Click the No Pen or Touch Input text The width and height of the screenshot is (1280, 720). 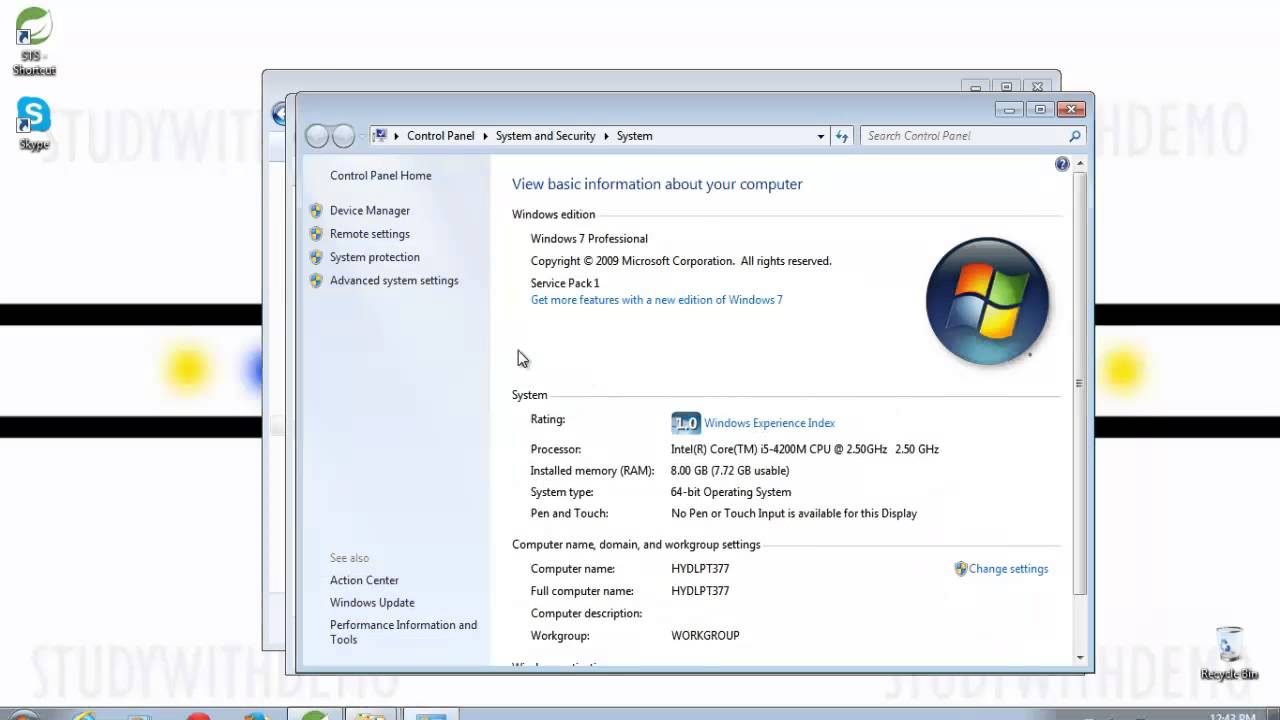pos(794,514)
